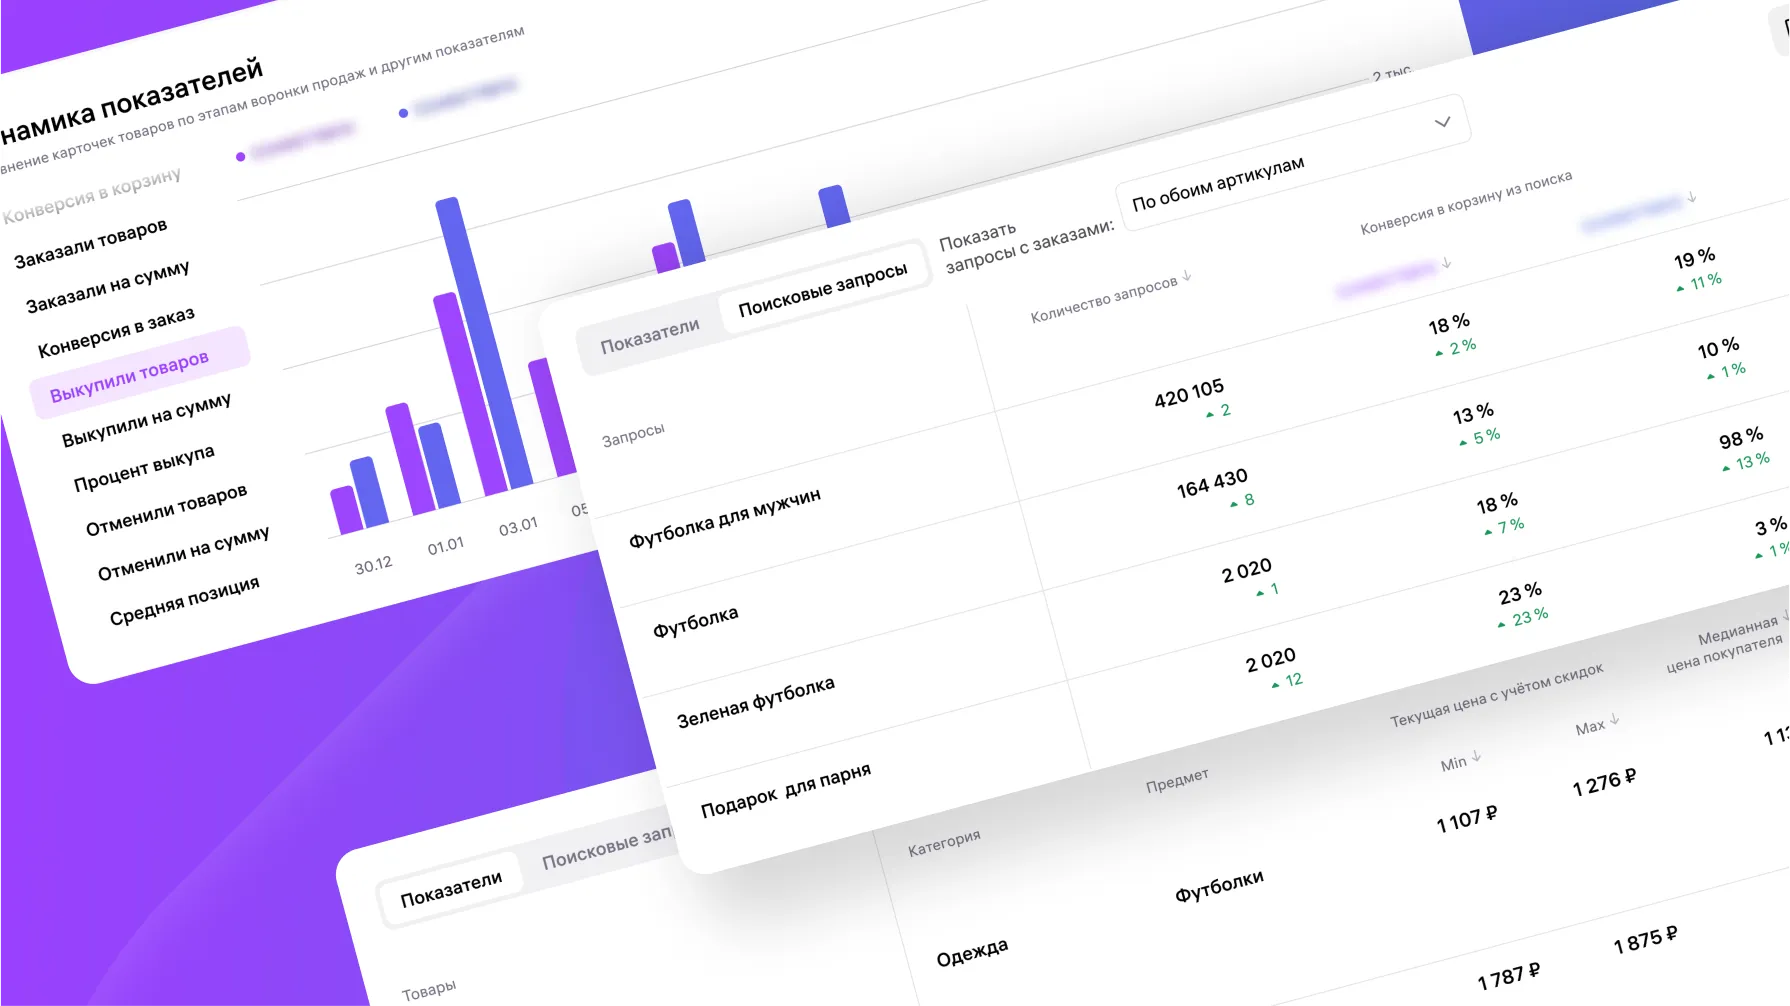Click the 'Запросы' column header

(x=633, y=435)
